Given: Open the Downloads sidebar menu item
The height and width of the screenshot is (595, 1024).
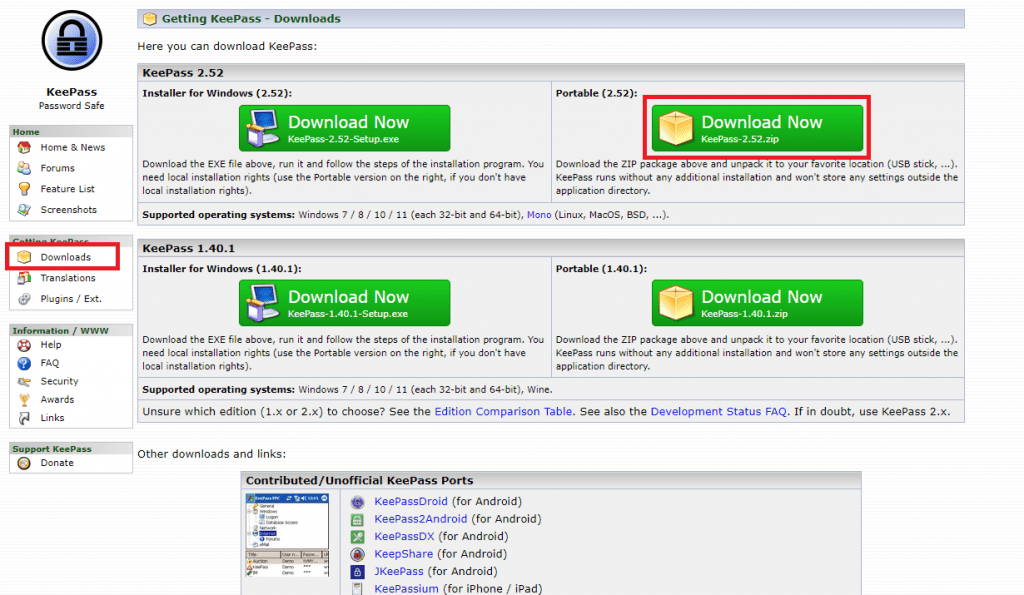Looking at the screenshot, I should (x=65, y=257).
